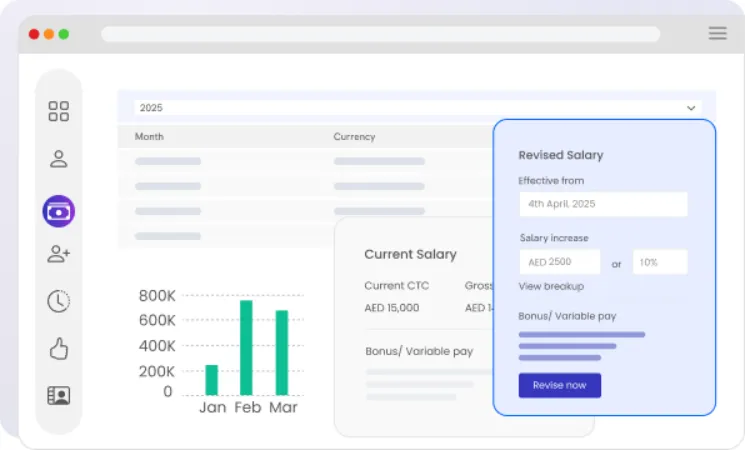The image size is (745, 450).
Task: Focus the Effective from date field
Action: click(603, 204)
